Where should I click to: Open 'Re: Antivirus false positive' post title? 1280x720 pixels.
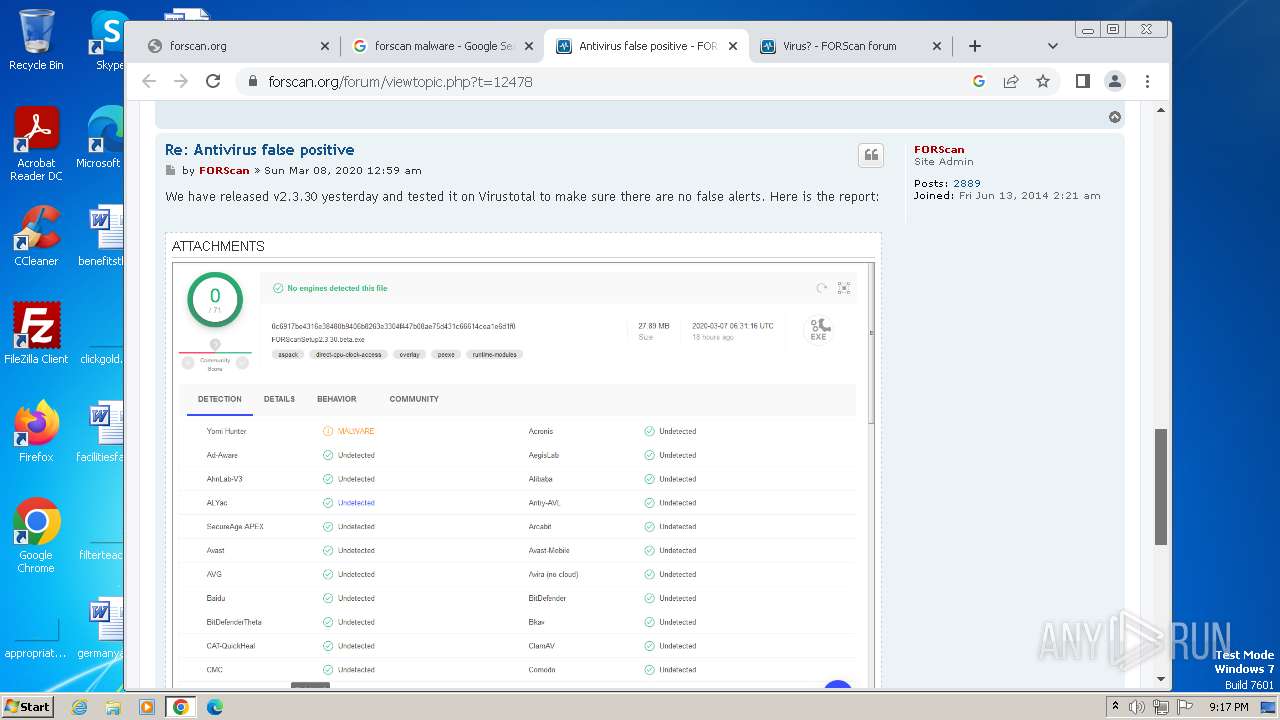pyautogui.click(x=260, y=150)
